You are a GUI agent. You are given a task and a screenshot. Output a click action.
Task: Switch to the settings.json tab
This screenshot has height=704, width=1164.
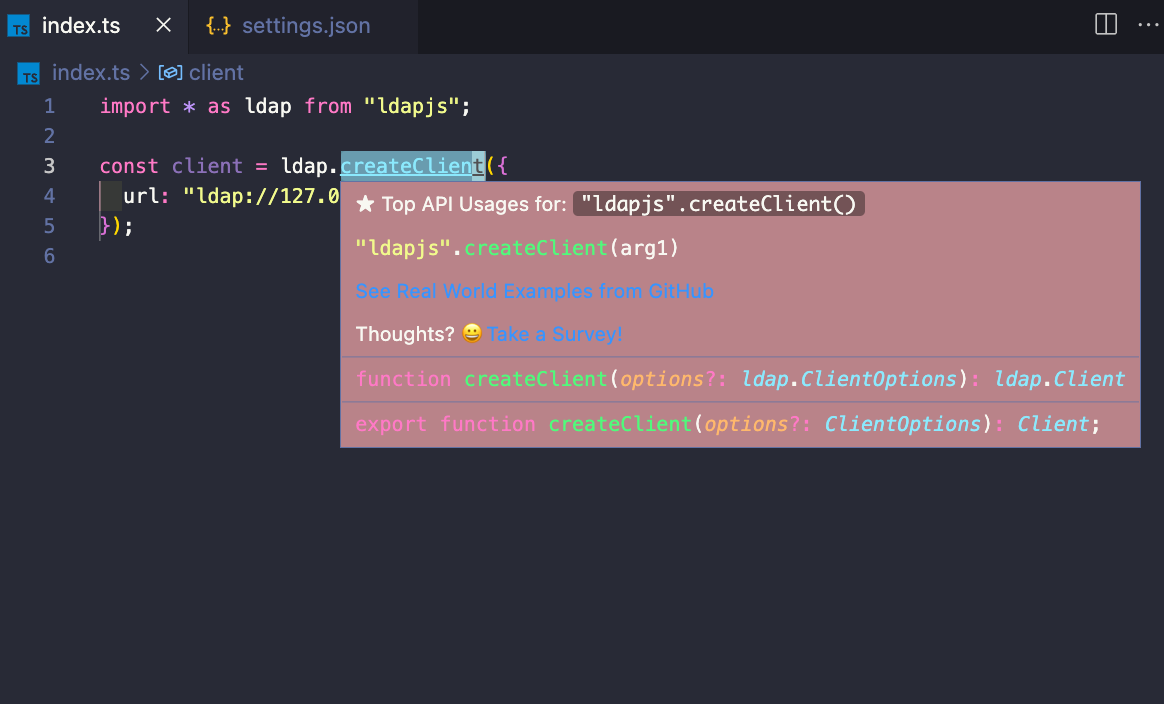click(x=305, y=26)
